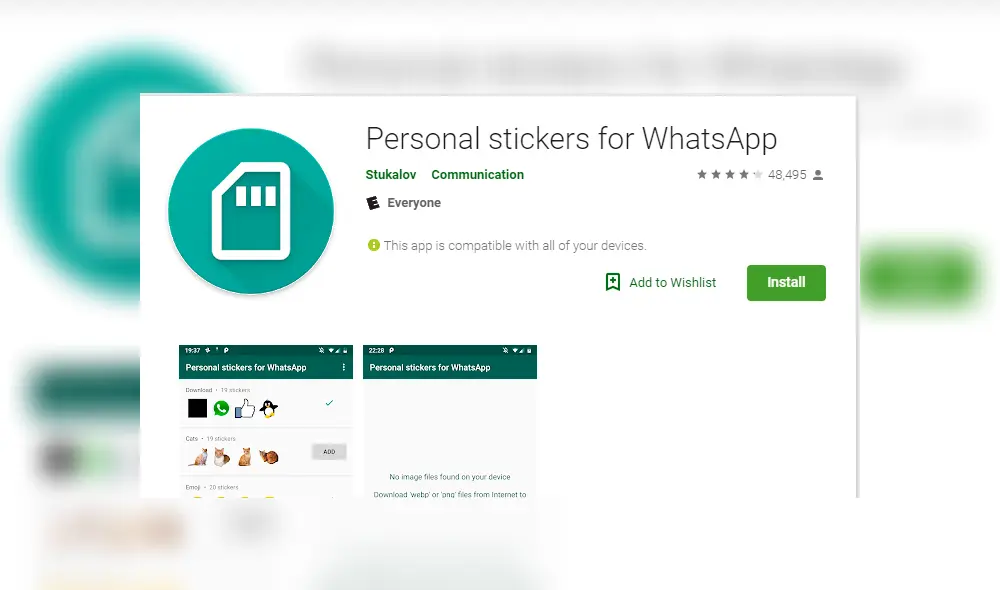Click the Add to Wishlist bookmark icon
The height and width of the screenshot is (590, 1000).
click(x=613, y=282)
